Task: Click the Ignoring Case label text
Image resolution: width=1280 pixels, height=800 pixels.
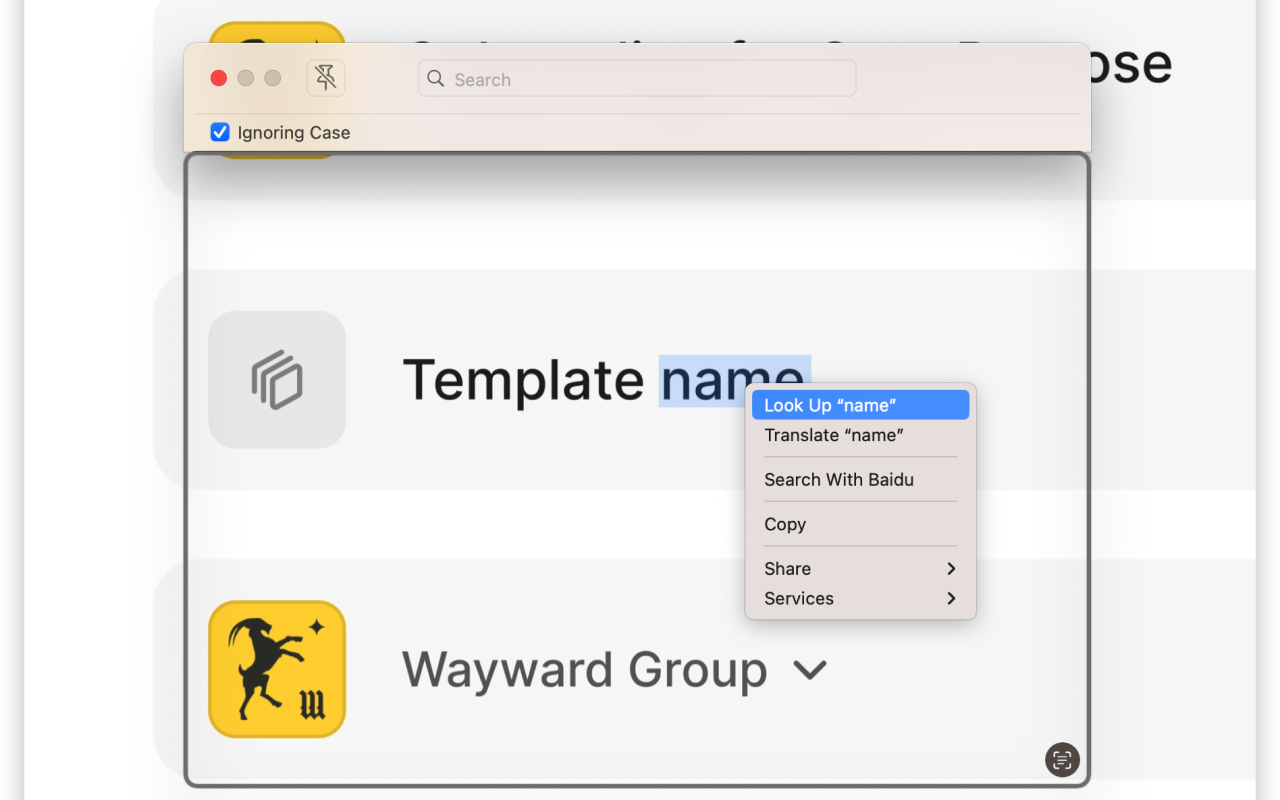Action: pos(294,132)
